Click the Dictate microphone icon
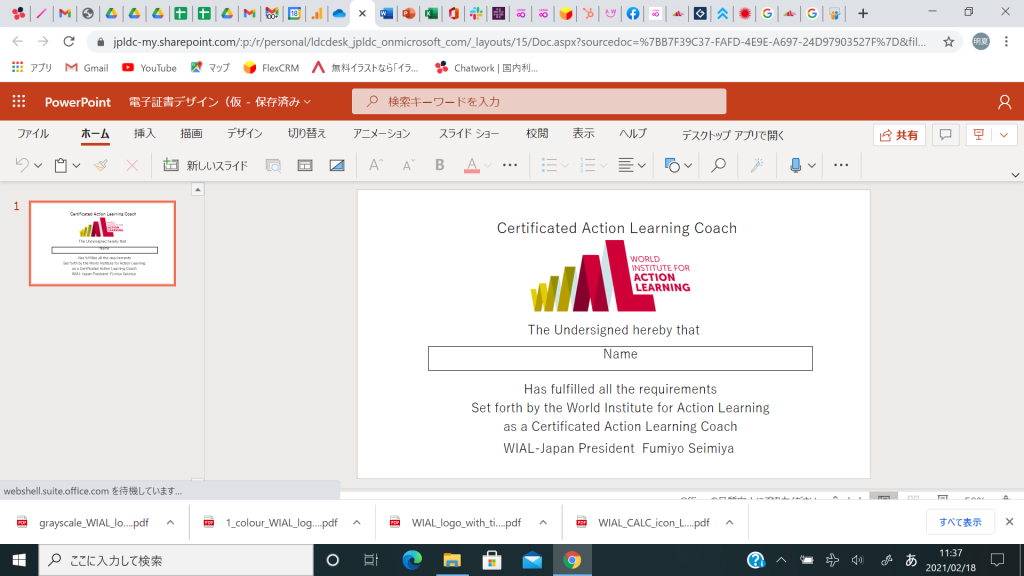 click(x=796, y=165)
